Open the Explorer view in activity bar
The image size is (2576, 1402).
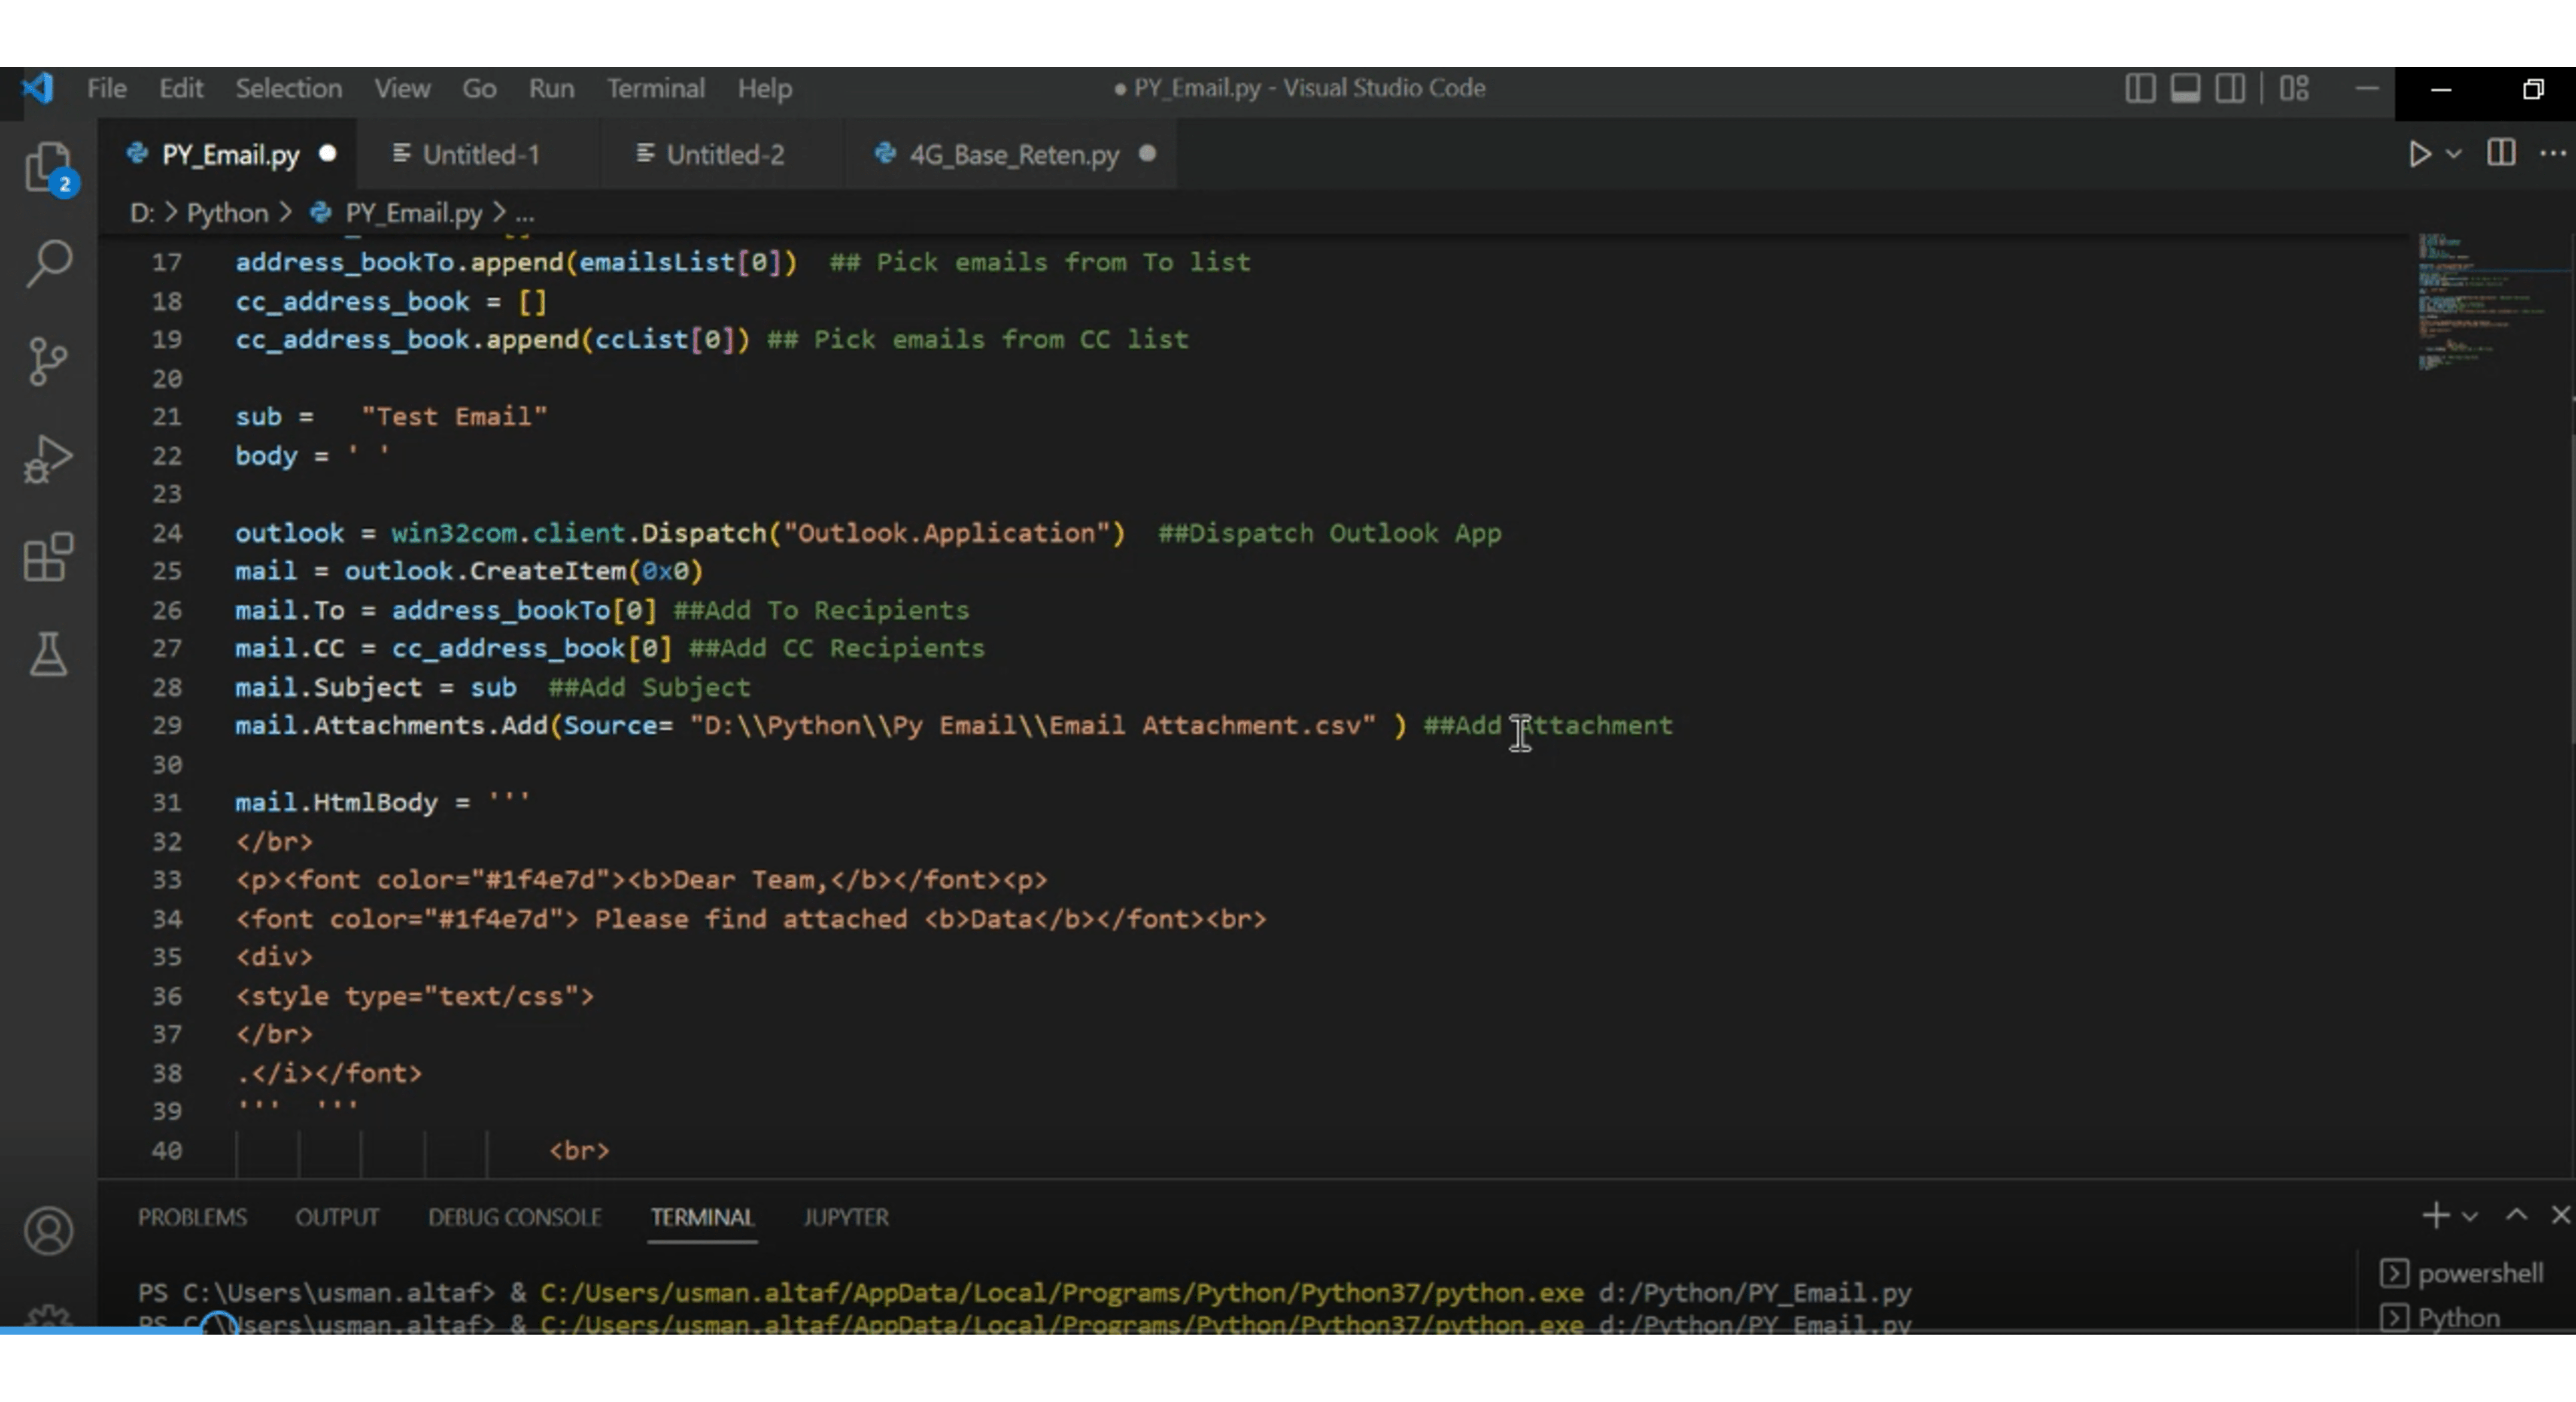click(48, 168)
